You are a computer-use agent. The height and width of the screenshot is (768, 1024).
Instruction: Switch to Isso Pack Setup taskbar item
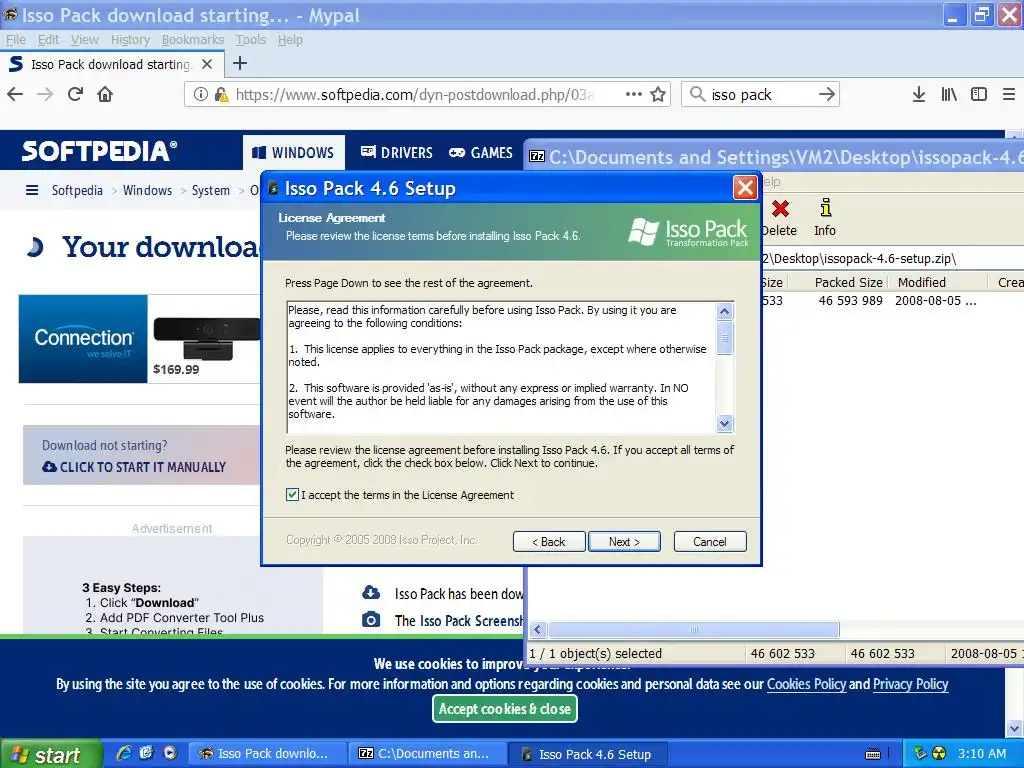coord(587,754)
